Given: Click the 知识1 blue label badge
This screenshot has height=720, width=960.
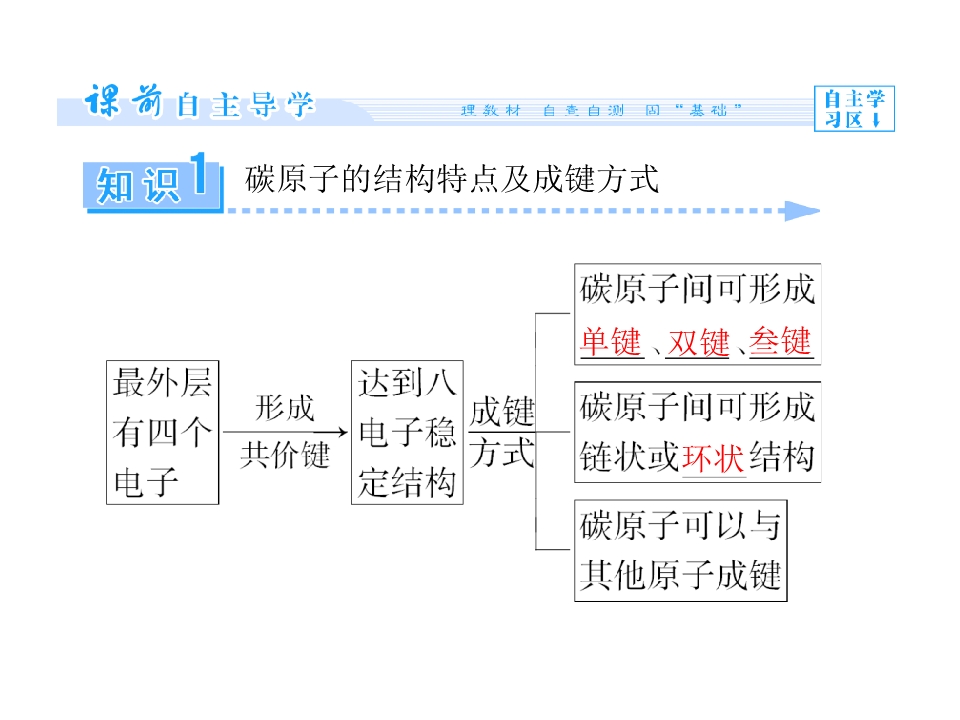Looking at the screenshot, I should [x=153, y=182].
